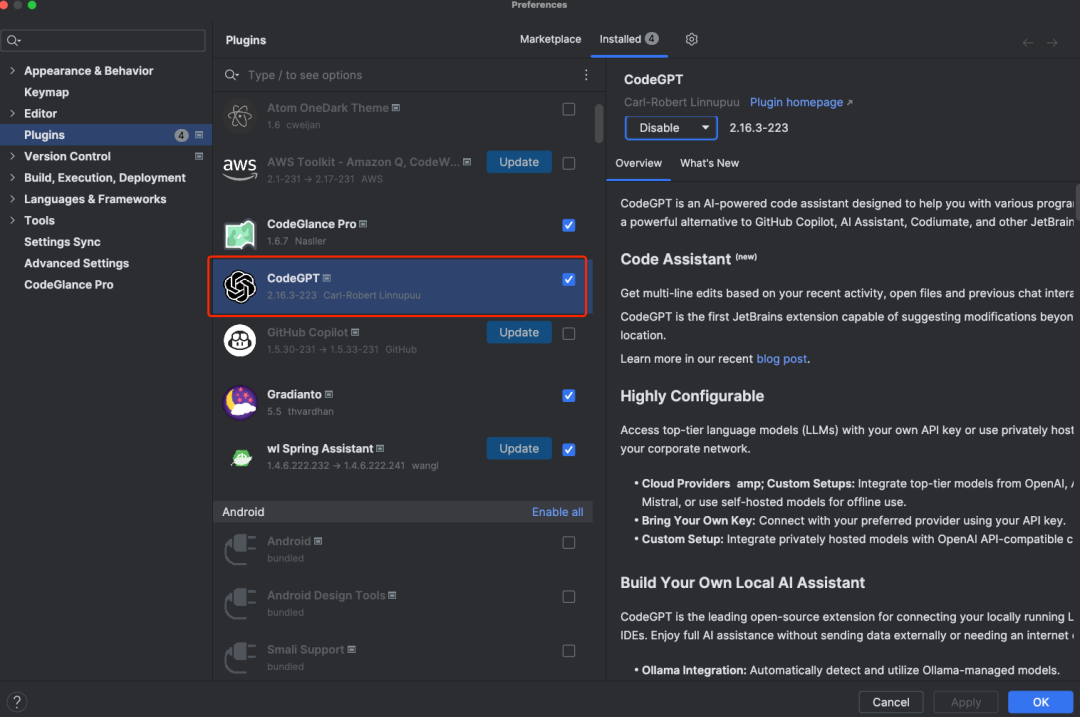The image size is (1080, 717).
Task: Open the Disable button dropdown arrow
Action: coord(705,127)
